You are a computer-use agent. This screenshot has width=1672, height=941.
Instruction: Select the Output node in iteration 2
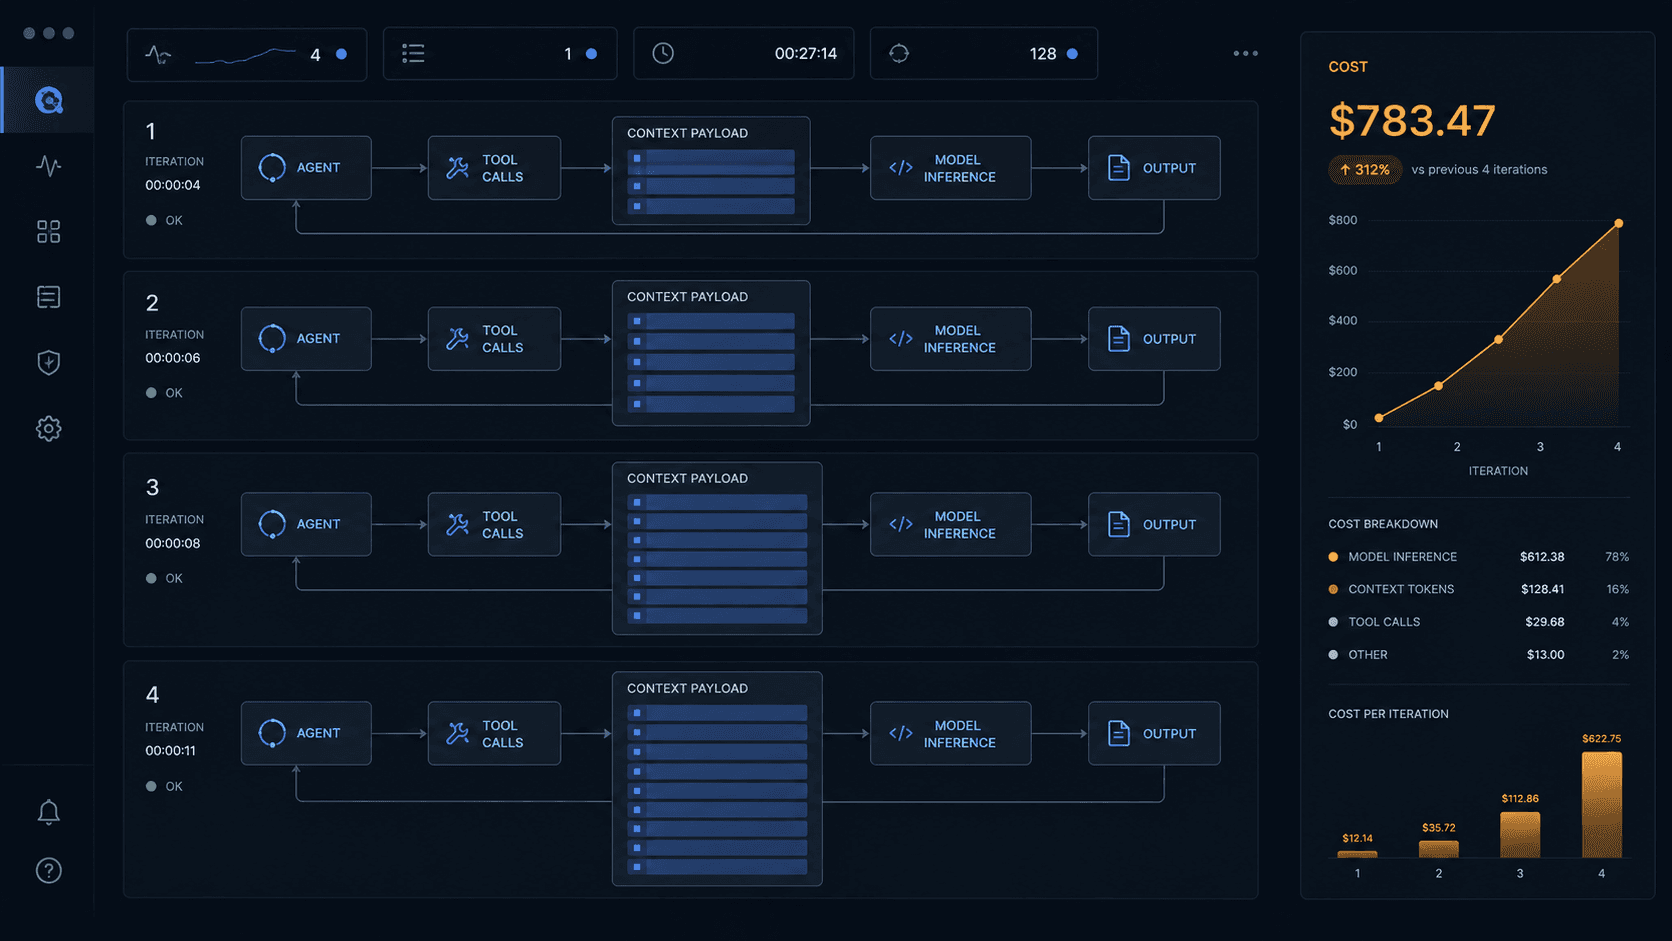(x=1154, y=339)
